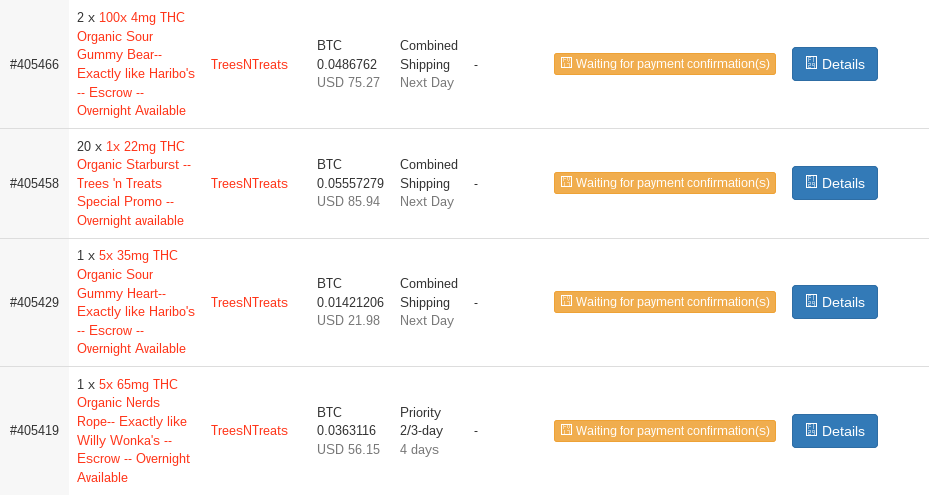Click the Details button icon for order #405419
Image resolution: width=929 pixels, height=495 pixels.
point(811,430)
